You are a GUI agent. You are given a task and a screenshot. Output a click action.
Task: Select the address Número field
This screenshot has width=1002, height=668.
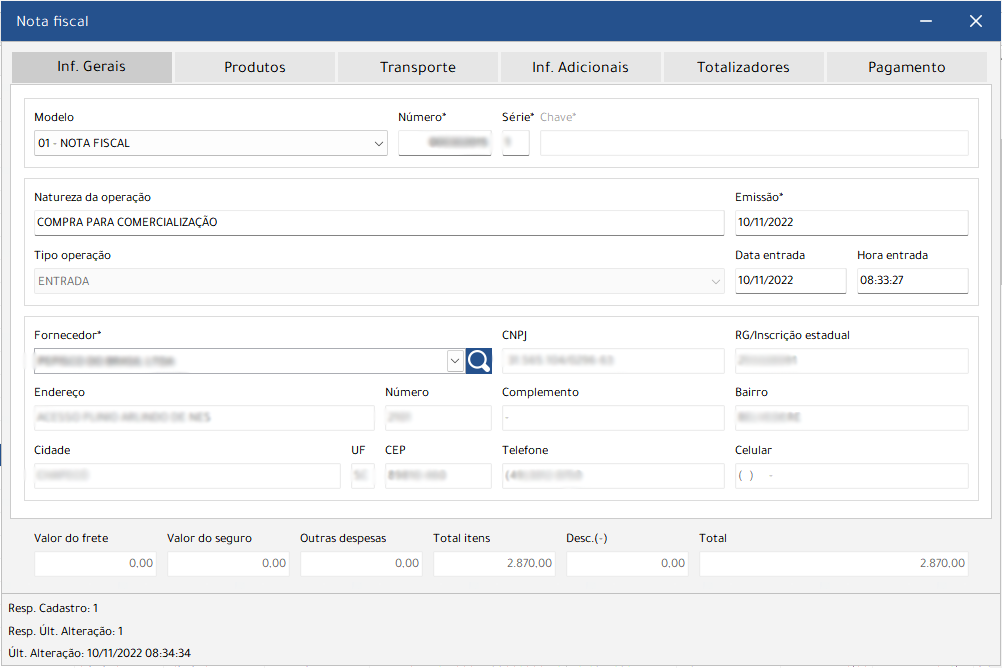(438, 418)
